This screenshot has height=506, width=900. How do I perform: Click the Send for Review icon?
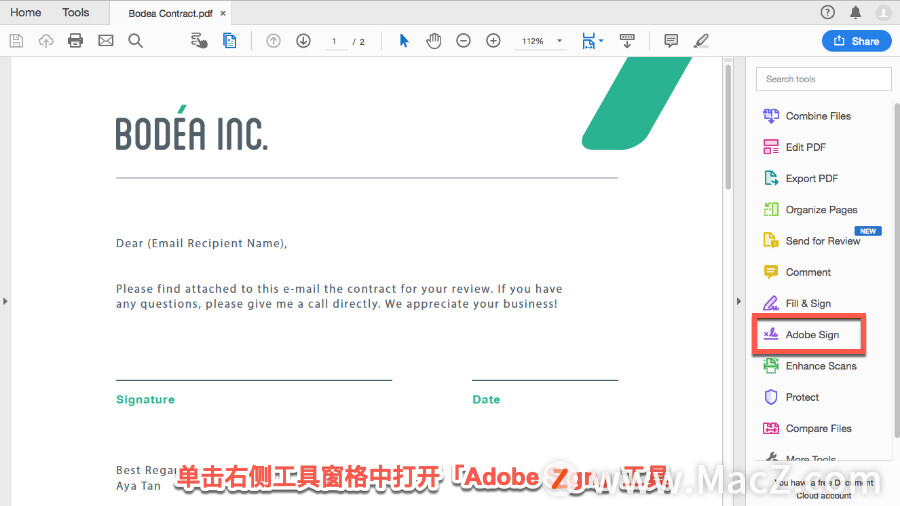[771, 240]
